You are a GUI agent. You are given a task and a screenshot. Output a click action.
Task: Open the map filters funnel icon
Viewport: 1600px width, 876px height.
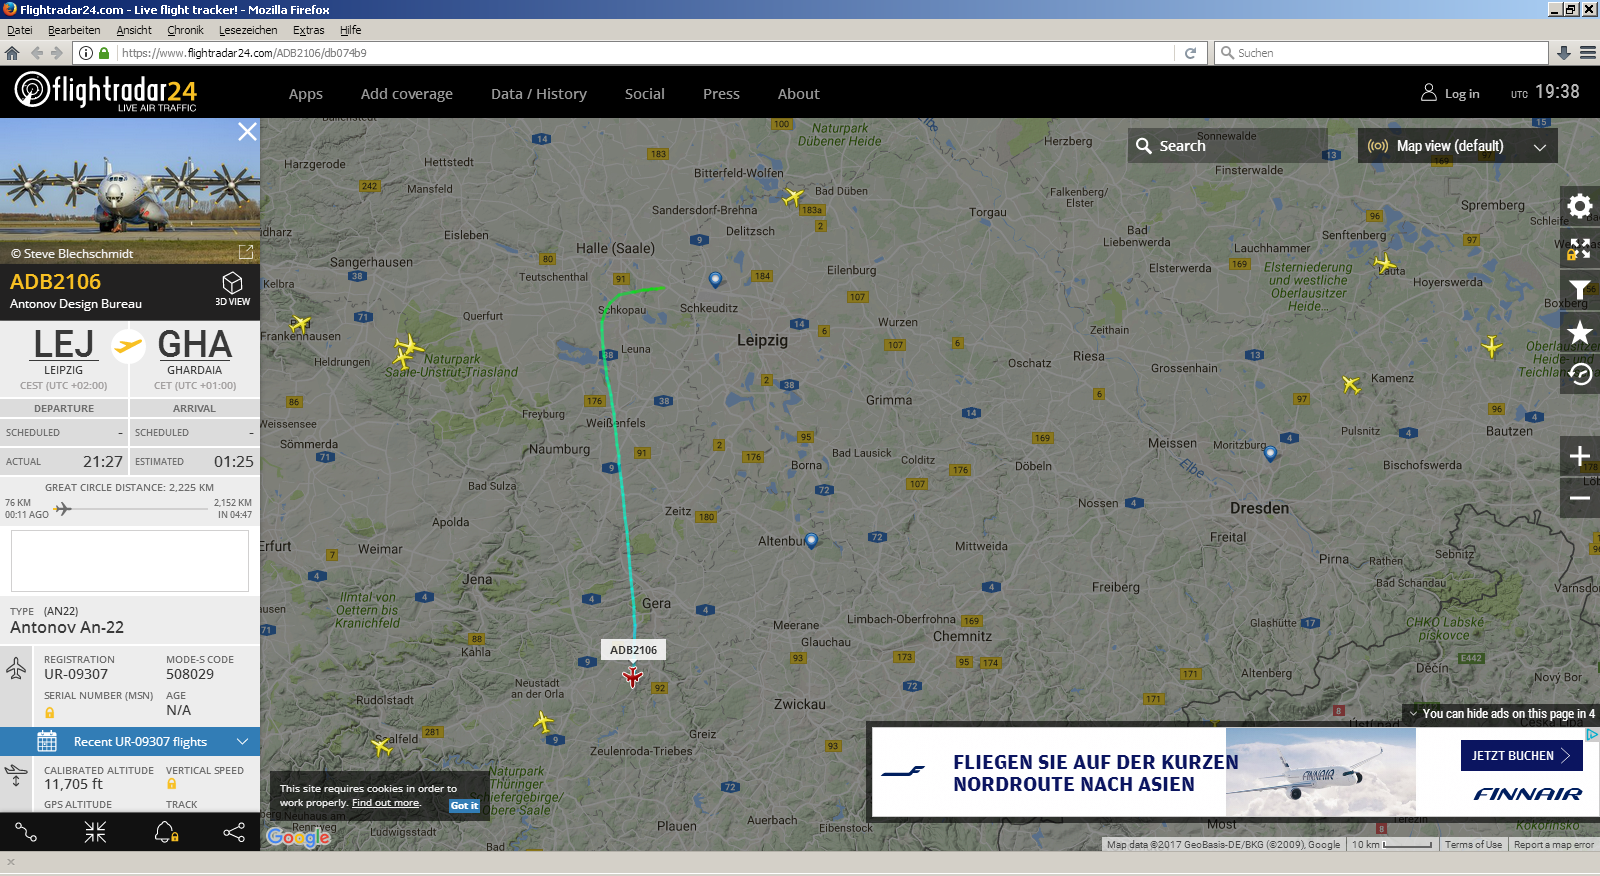coord(1579,289)
